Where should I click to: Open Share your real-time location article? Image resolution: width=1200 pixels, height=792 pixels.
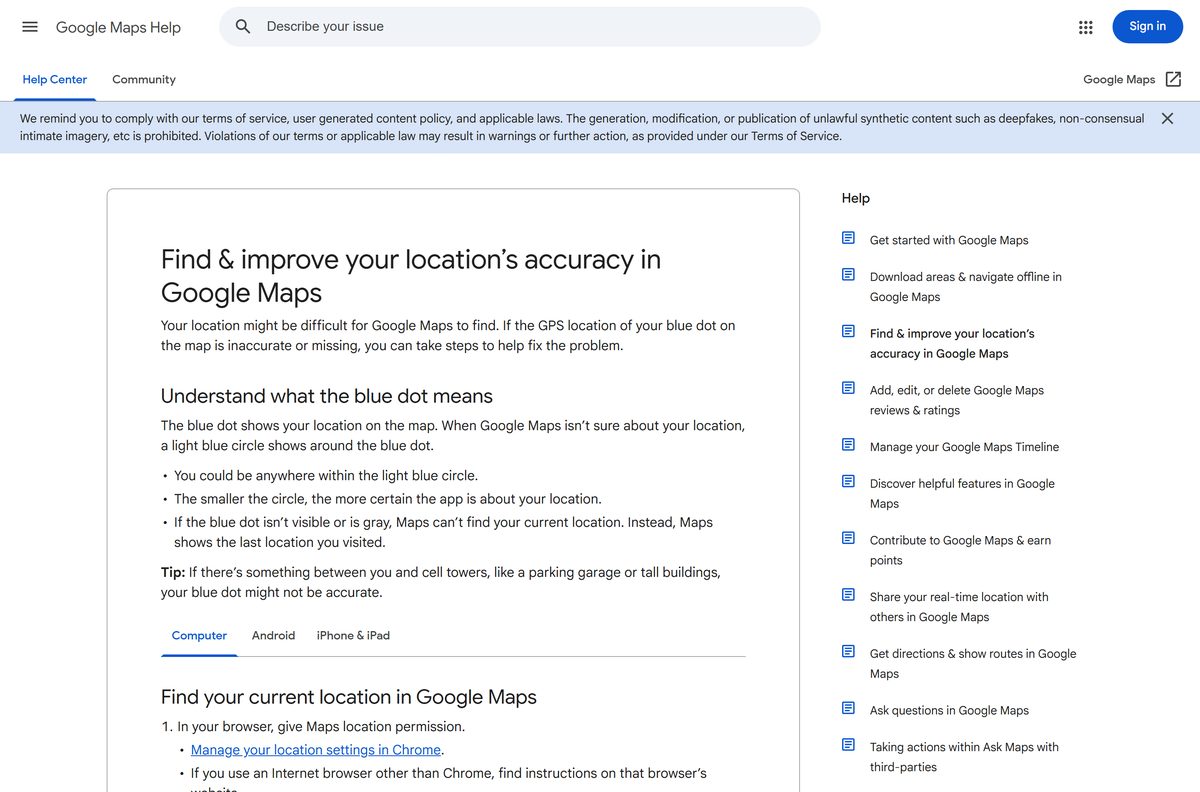tap(959, 607)
